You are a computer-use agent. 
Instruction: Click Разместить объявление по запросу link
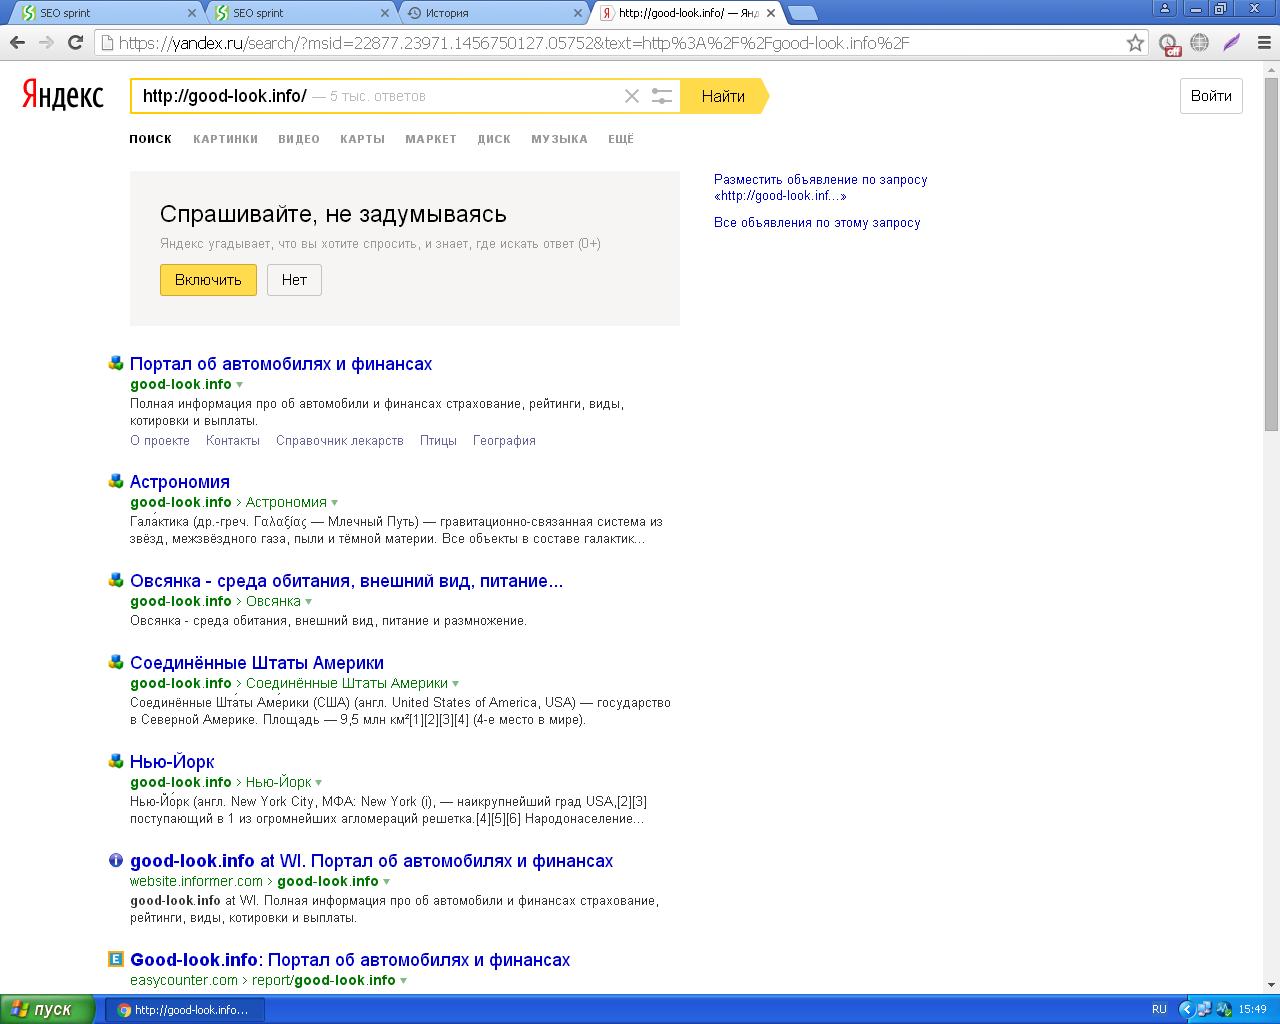coord(820,188)
